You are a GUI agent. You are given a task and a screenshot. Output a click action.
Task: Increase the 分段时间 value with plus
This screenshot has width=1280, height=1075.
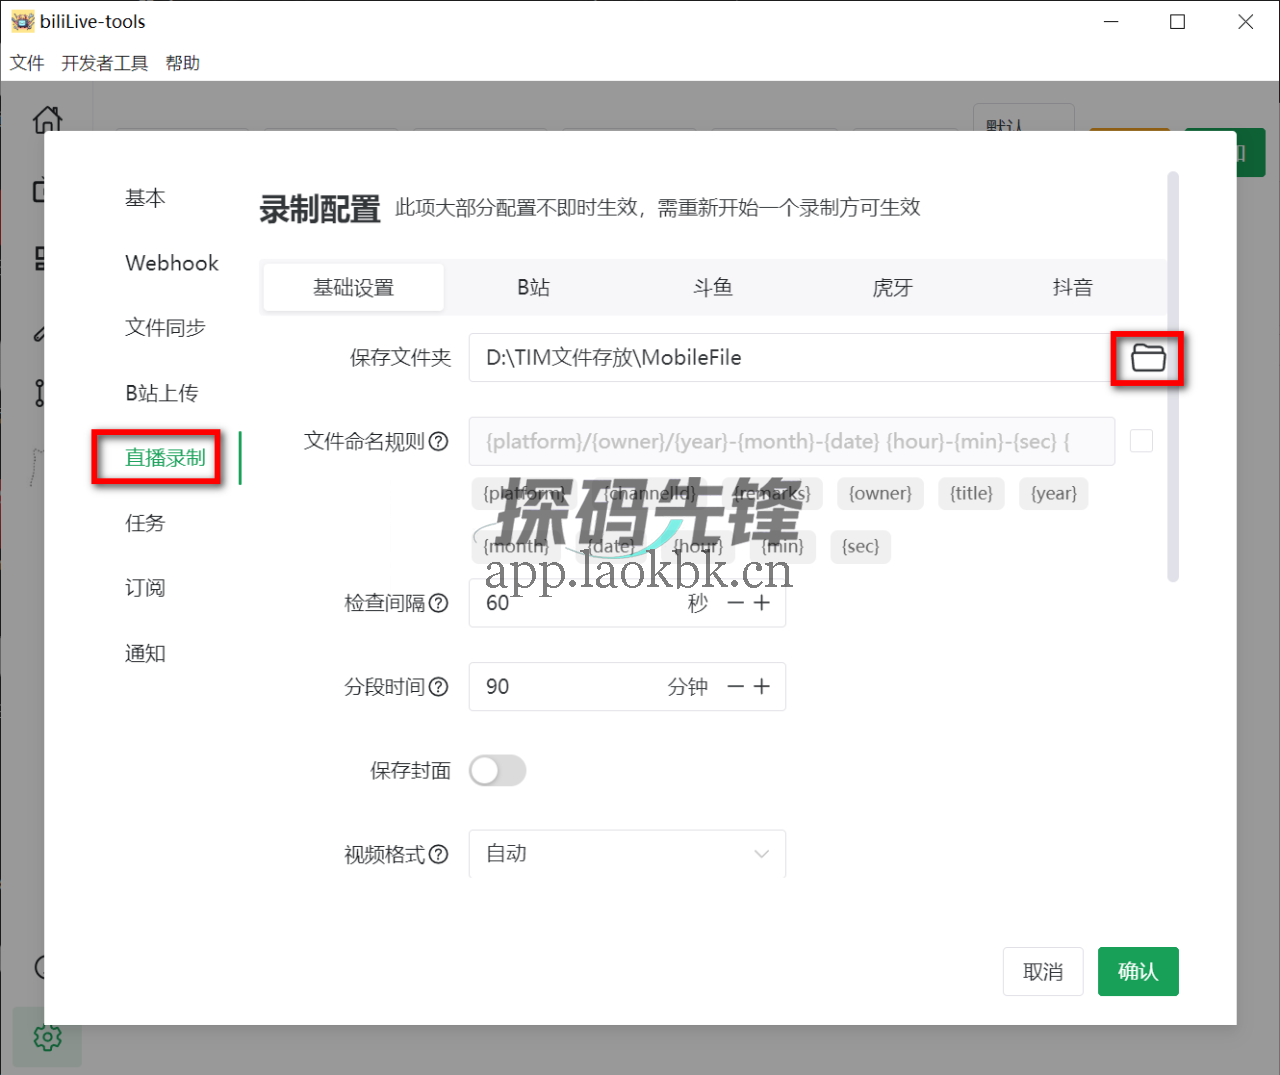click(x=762, y=687)
